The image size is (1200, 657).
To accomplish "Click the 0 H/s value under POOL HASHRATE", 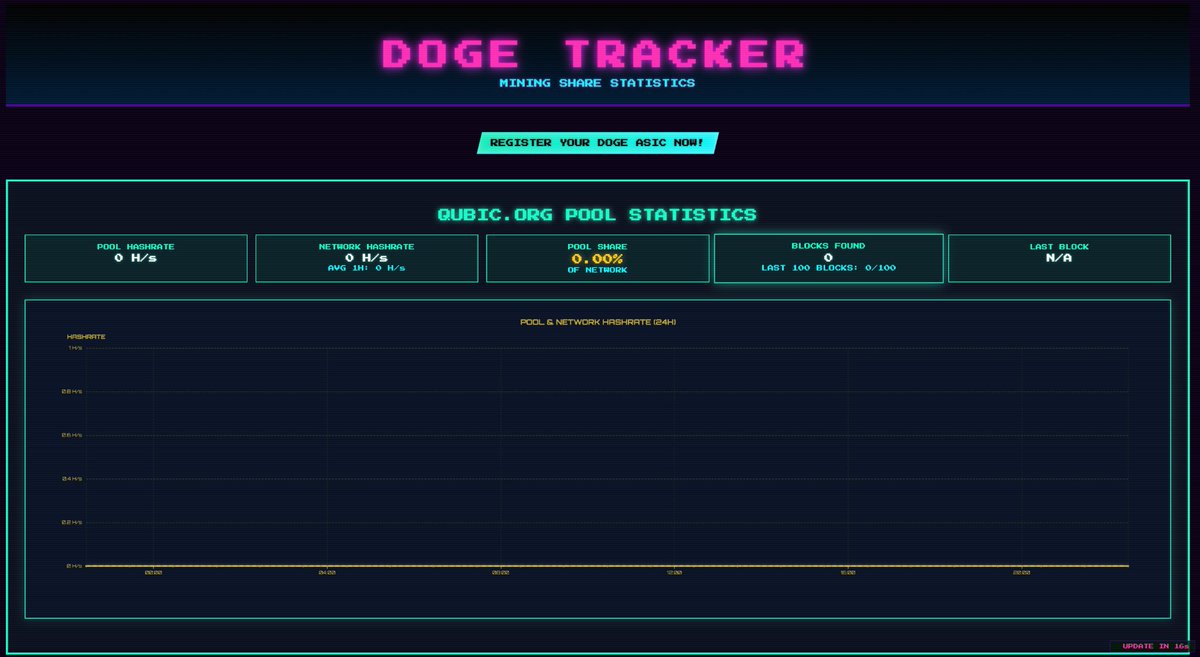I will click(136, 258).
